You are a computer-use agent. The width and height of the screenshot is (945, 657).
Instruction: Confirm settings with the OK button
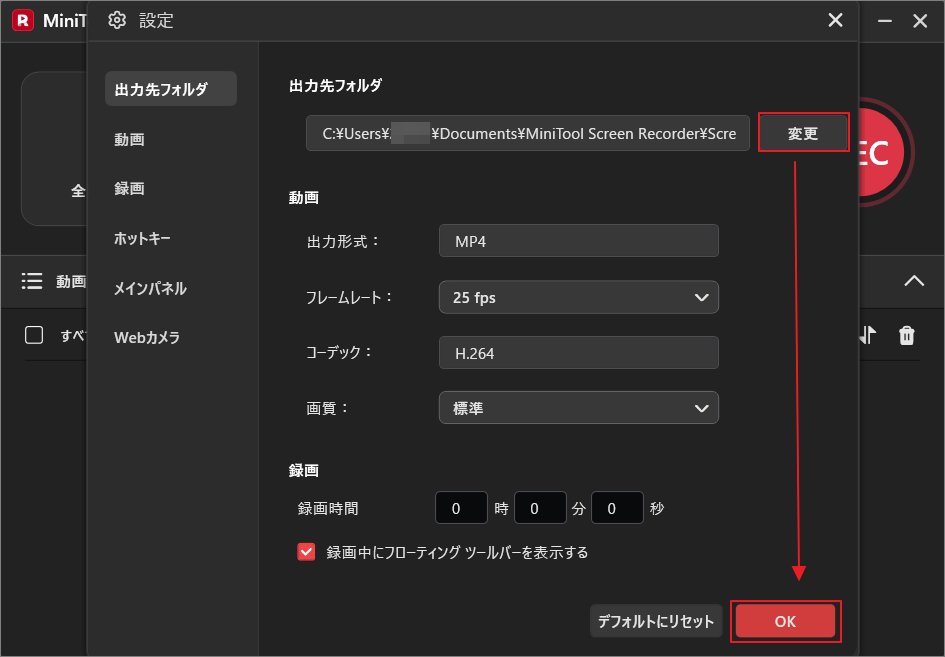[x=785, y=620]
